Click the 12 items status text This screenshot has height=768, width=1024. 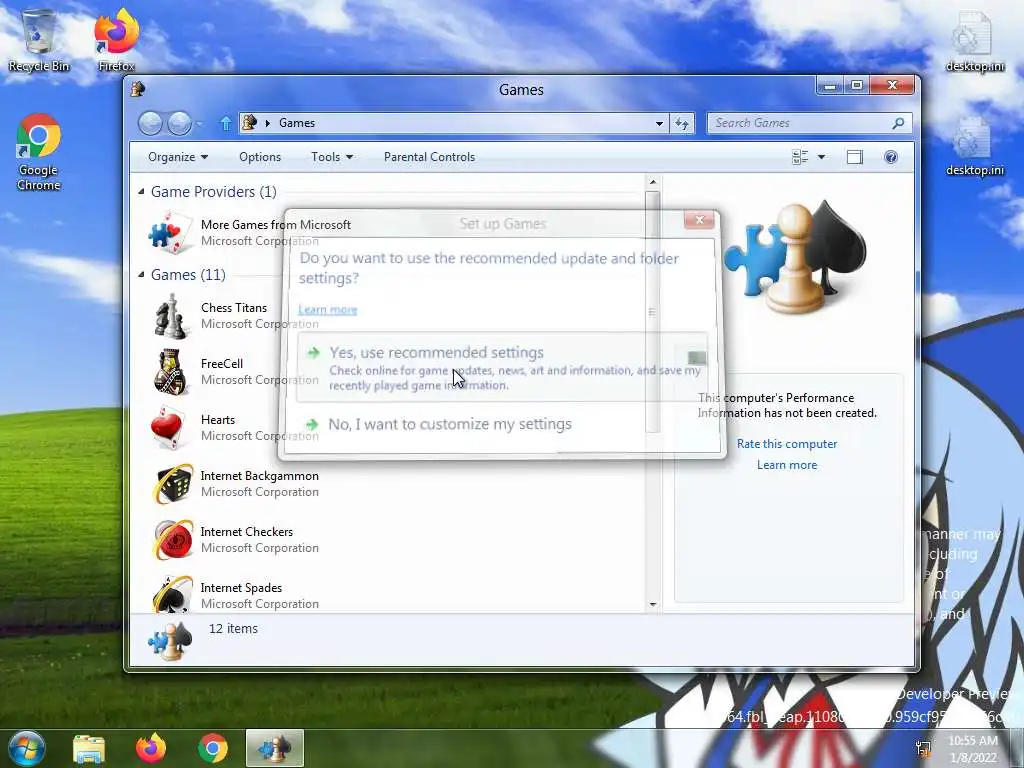(233, 628)
